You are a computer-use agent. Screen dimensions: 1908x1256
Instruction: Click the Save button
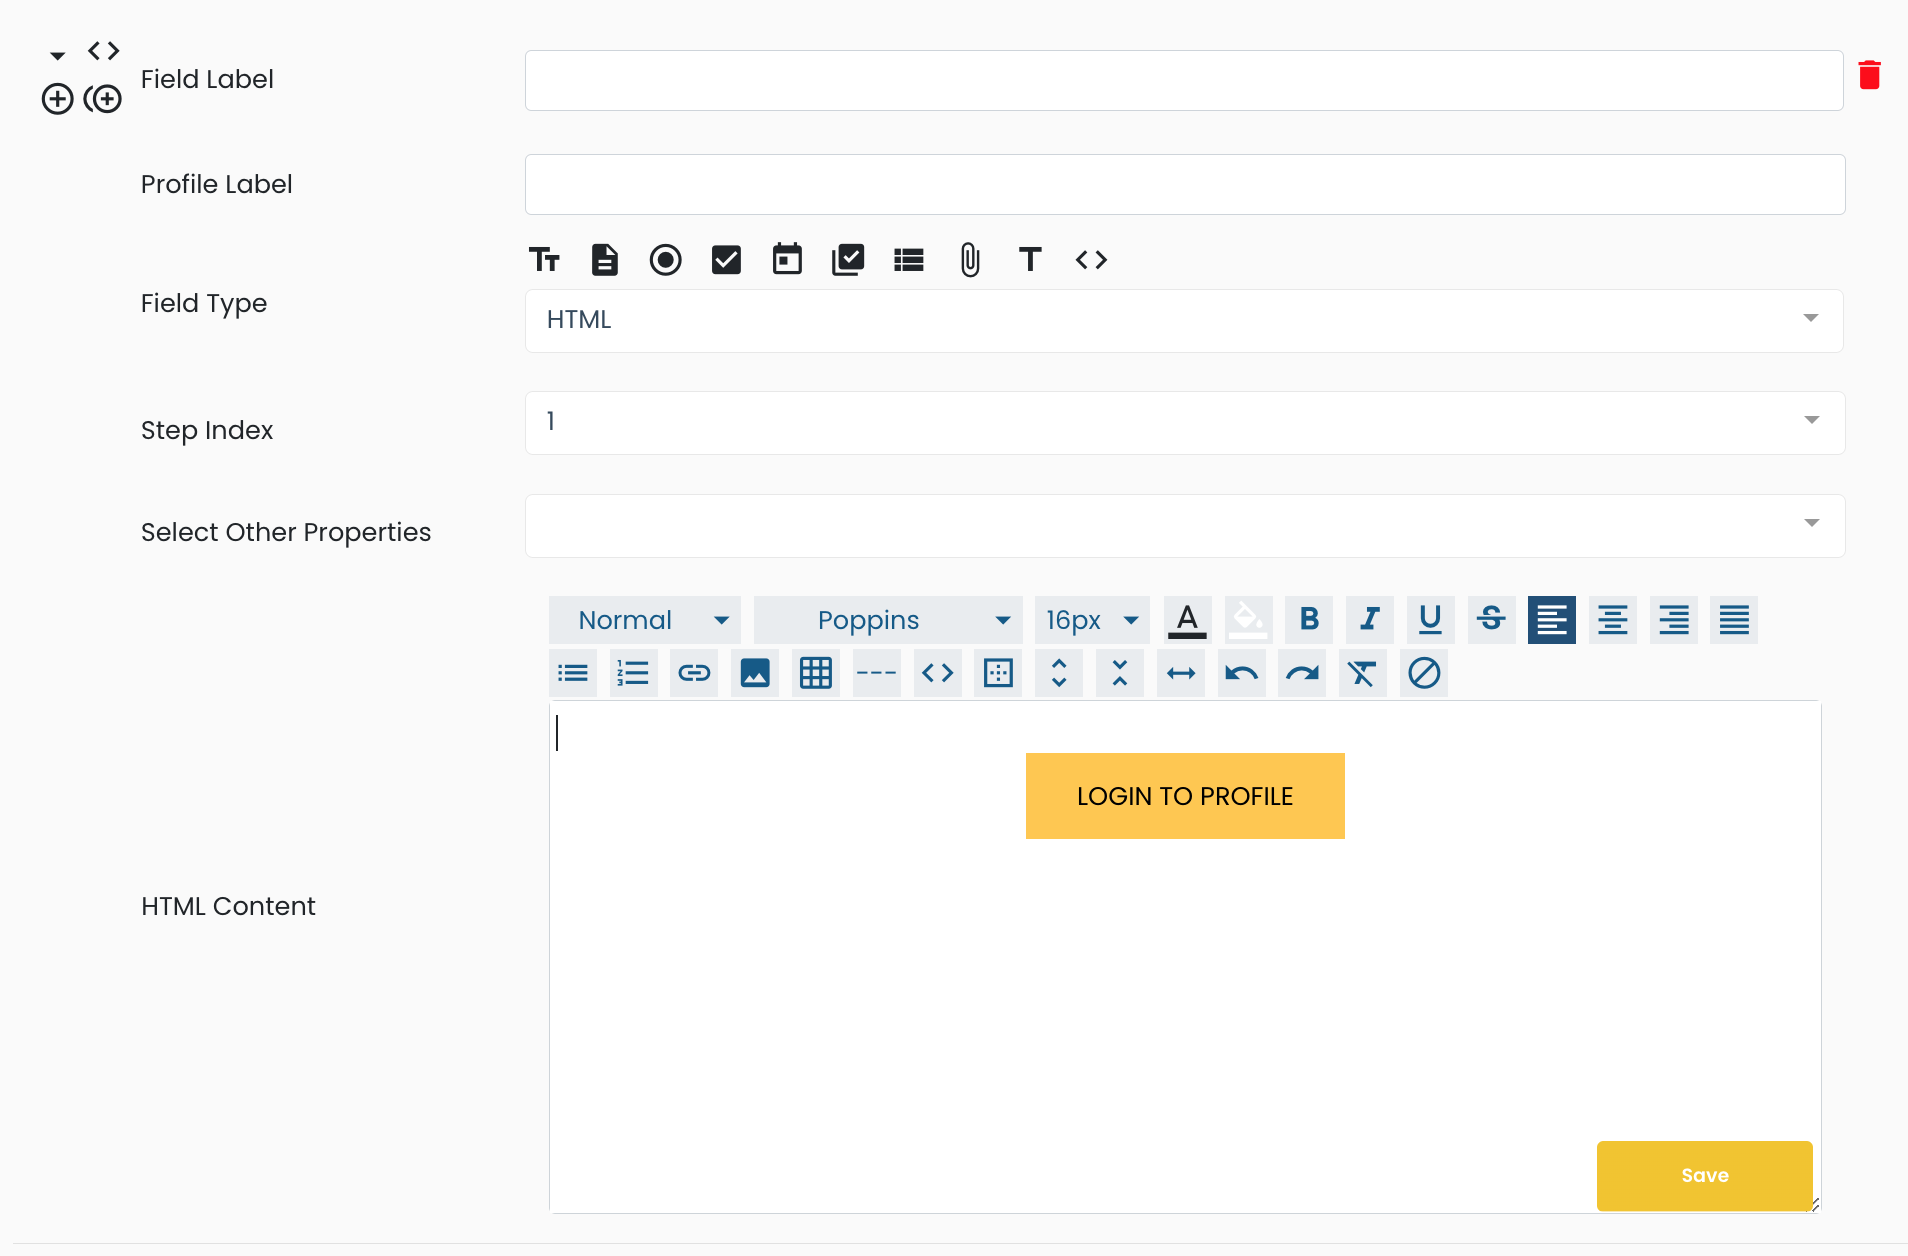[1704, 1175]
